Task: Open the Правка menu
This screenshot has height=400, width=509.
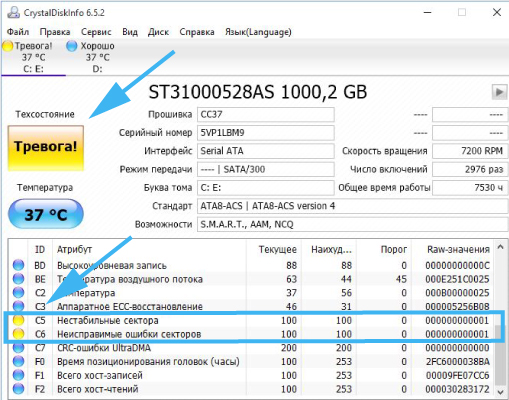Action: coord(55,32)
